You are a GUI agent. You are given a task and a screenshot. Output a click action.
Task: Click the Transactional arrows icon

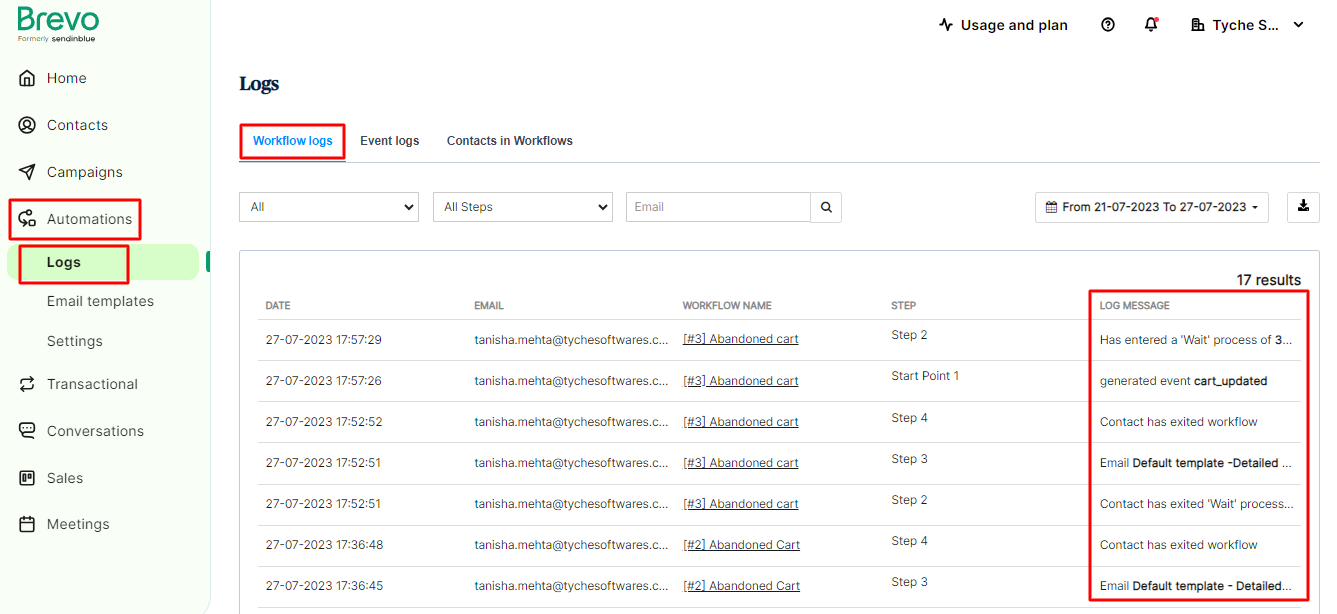point(27,384)
